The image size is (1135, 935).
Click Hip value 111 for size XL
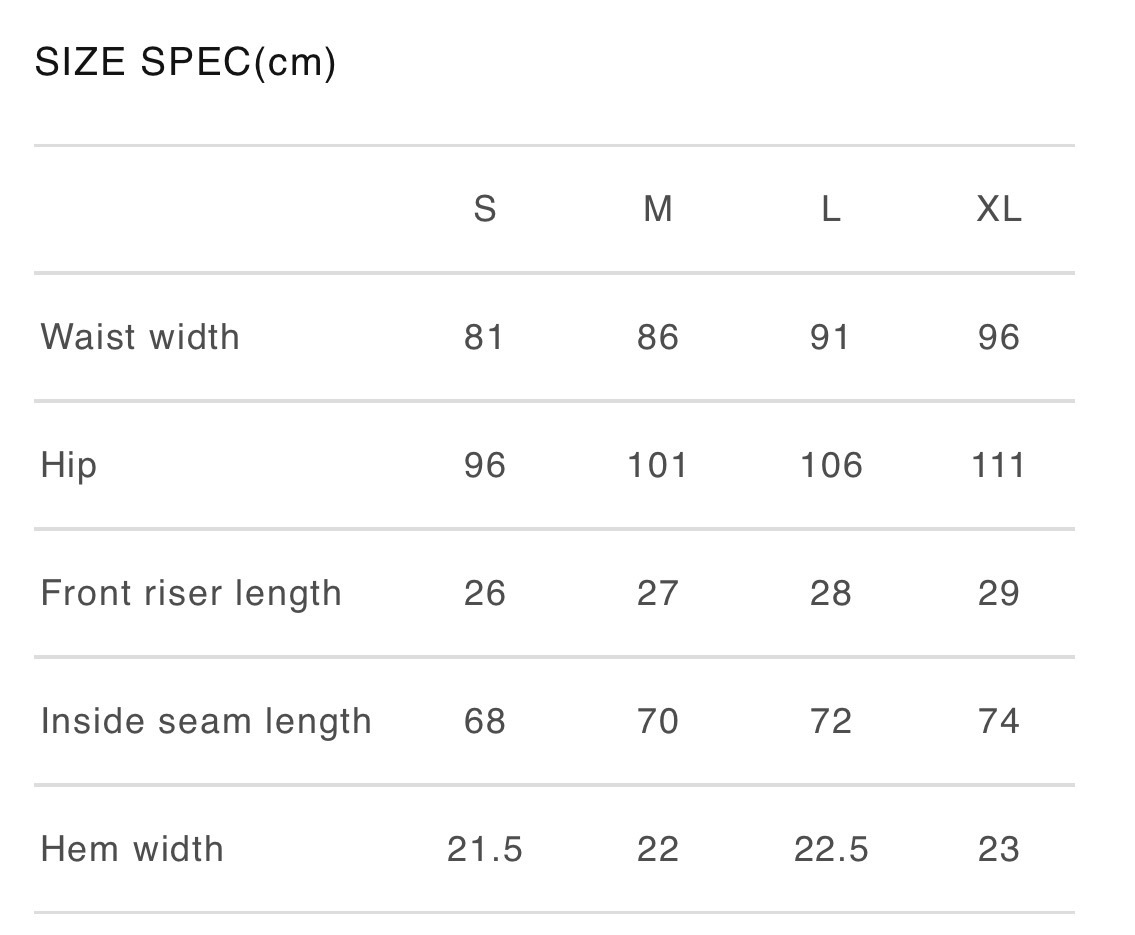point(999,465)
